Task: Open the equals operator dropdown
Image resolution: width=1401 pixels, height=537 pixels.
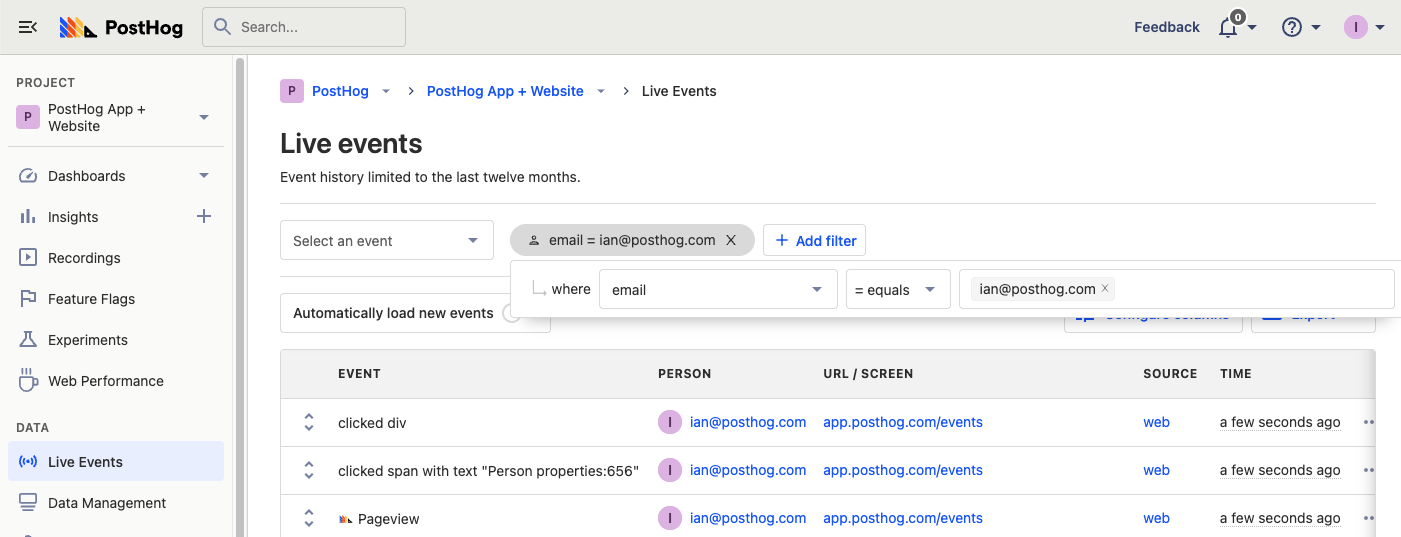Action: [x=897, y=289]
